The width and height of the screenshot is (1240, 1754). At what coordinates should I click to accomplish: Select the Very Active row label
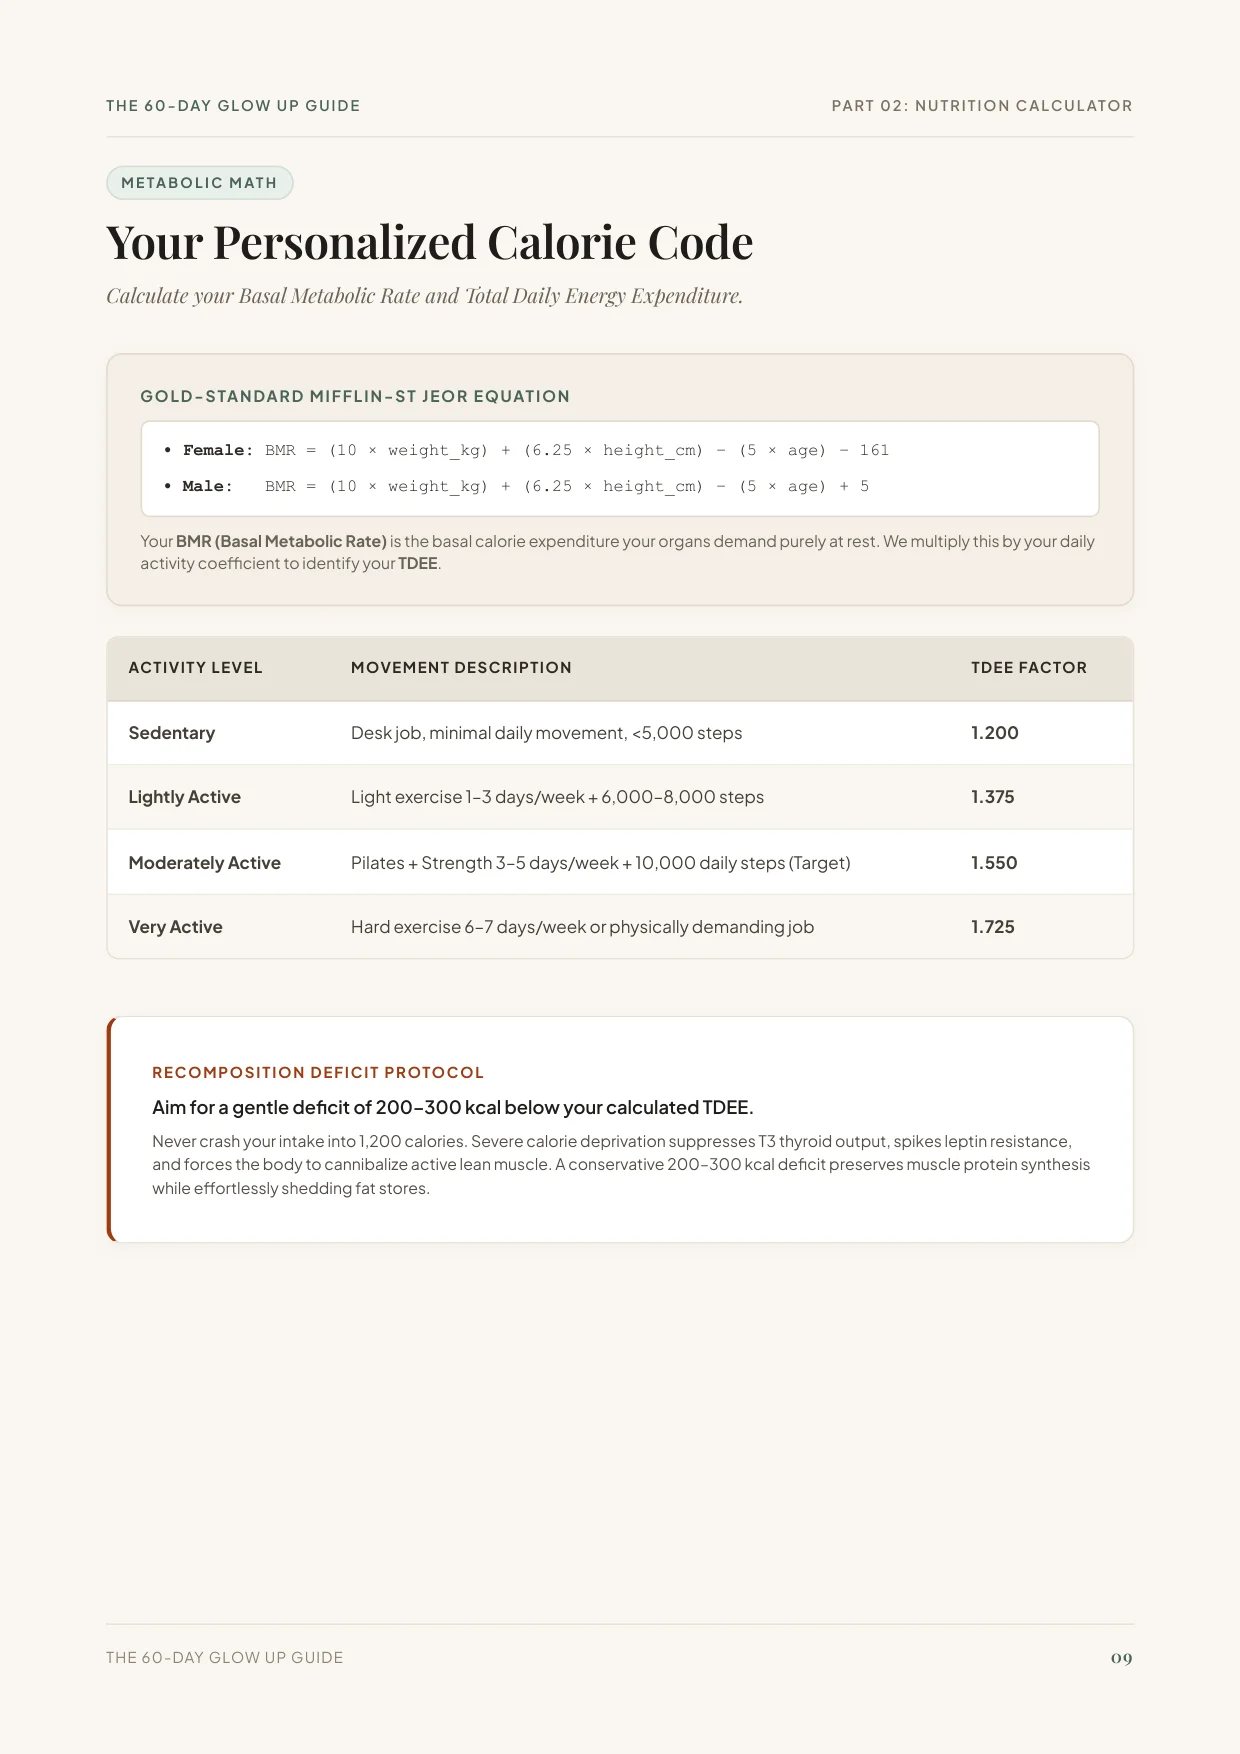pos(176,927)
